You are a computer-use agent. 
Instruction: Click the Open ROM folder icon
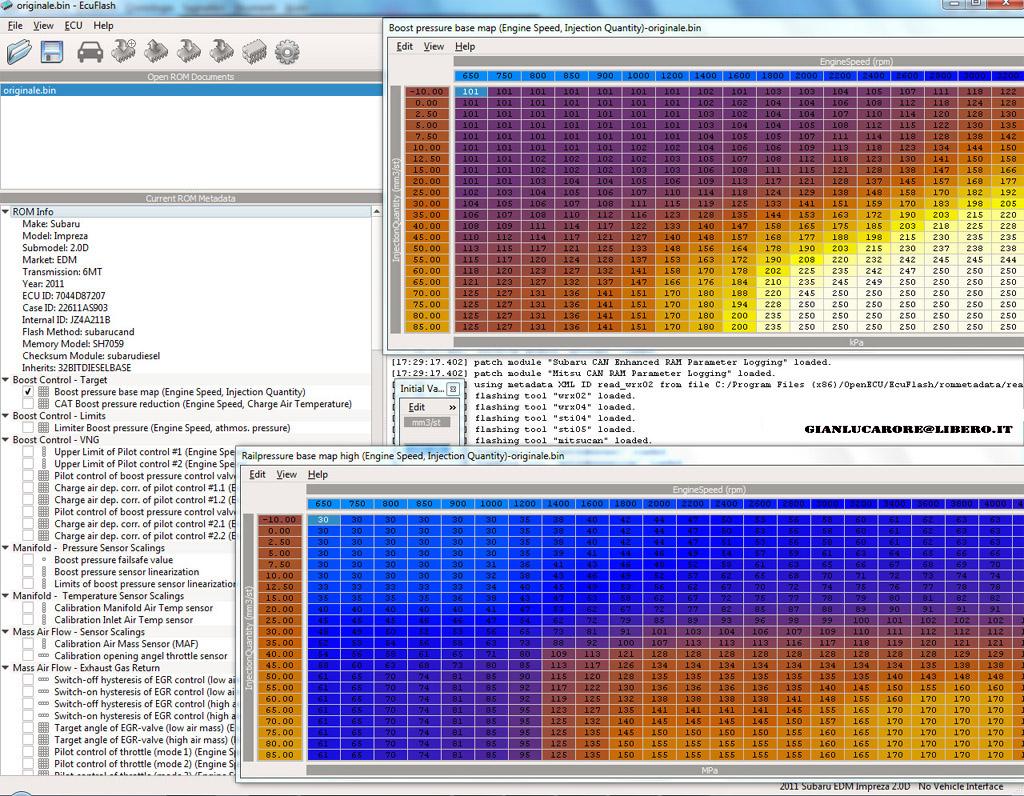19,51
